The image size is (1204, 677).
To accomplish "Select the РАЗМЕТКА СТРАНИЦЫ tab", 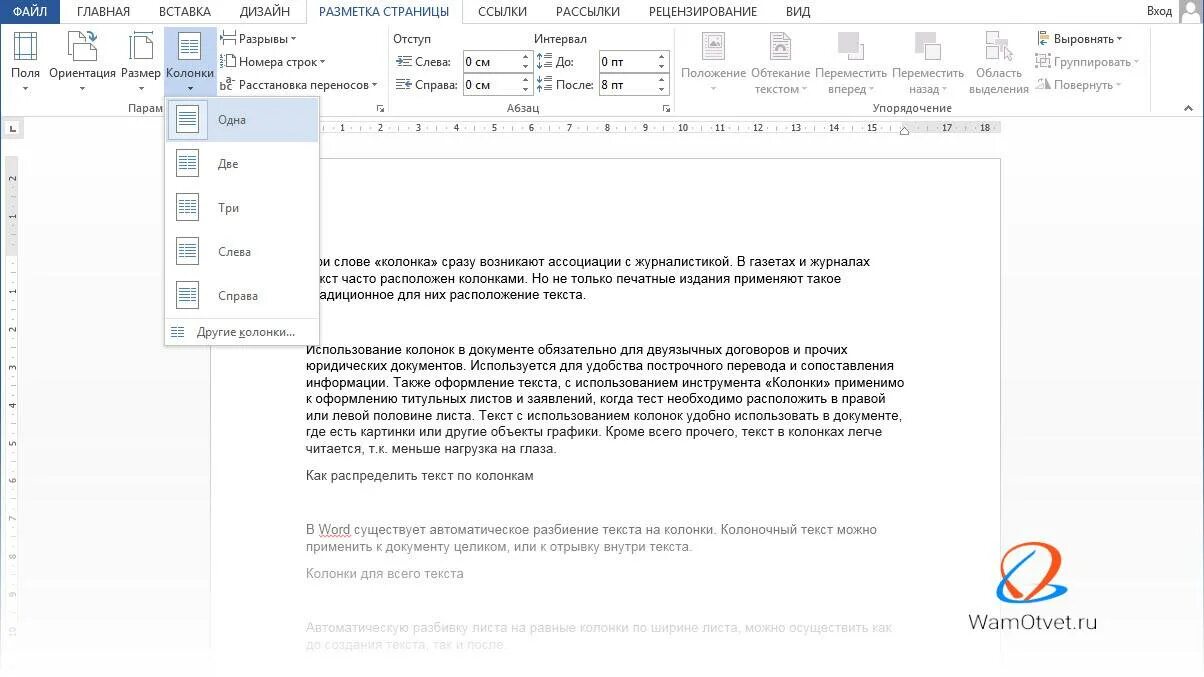I will (x=384, y=12).
